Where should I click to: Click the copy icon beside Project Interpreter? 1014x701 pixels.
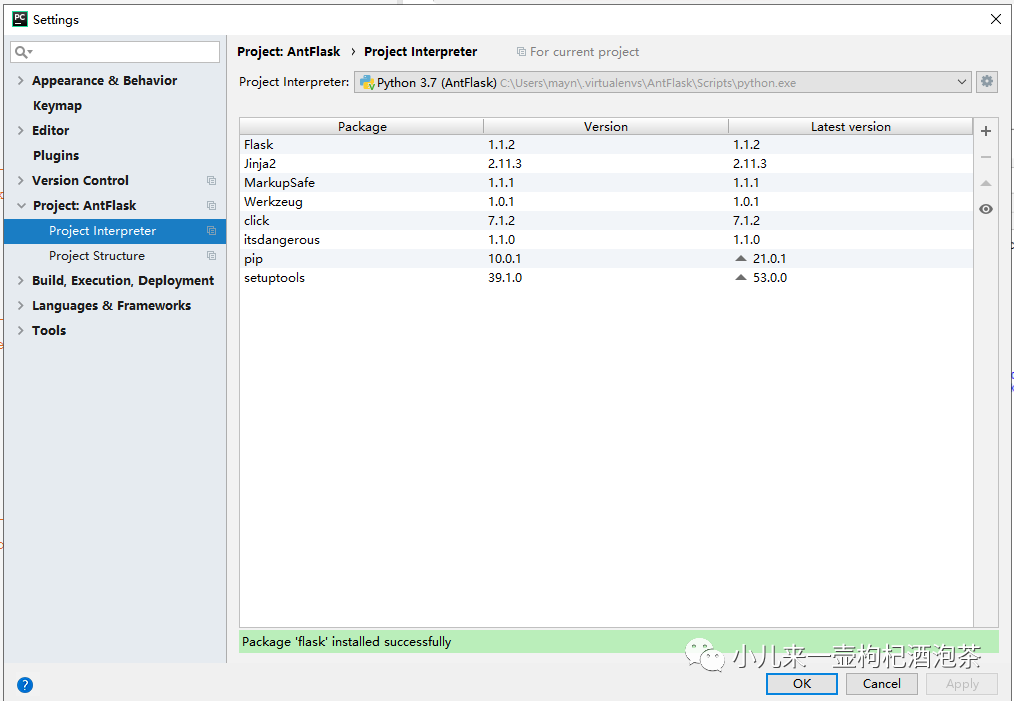pos(211,231)
